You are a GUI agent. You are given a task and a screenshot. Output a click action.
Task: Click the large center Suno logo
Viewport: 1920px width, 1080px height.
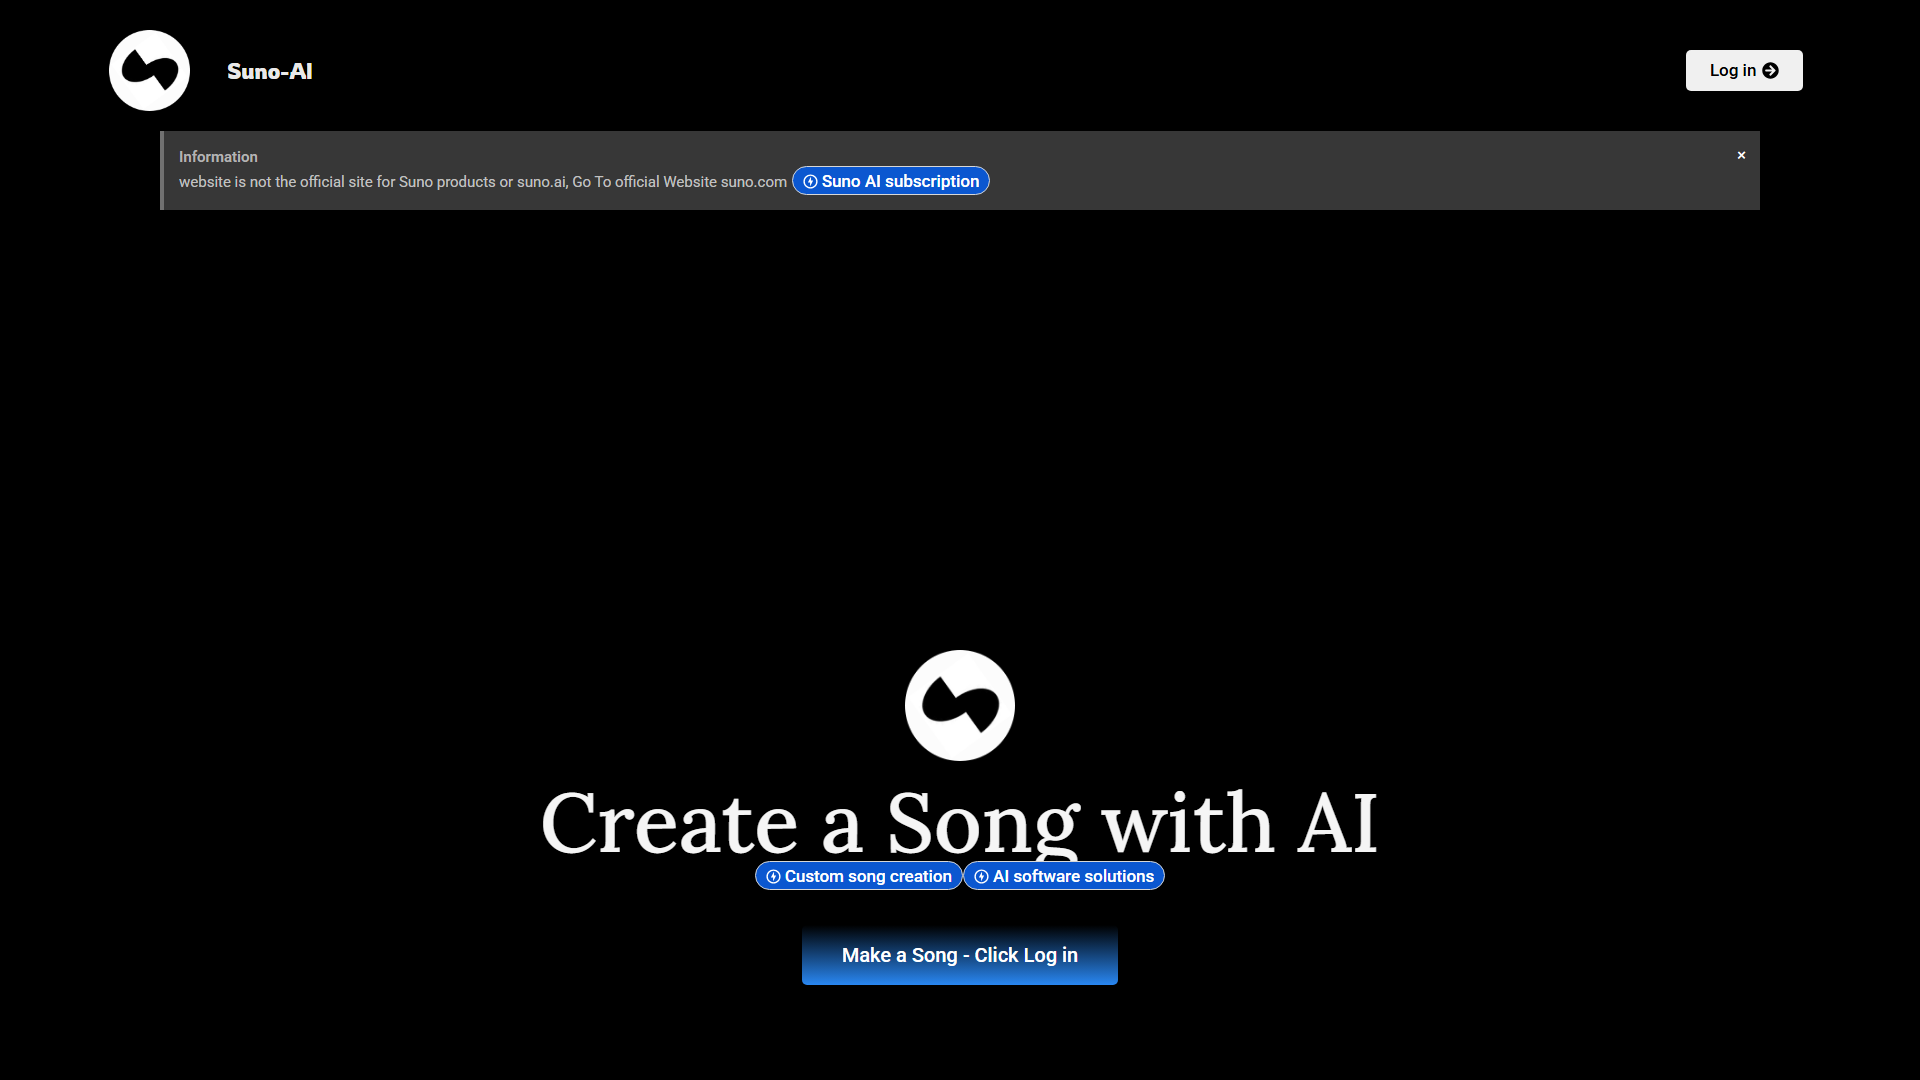959,705
